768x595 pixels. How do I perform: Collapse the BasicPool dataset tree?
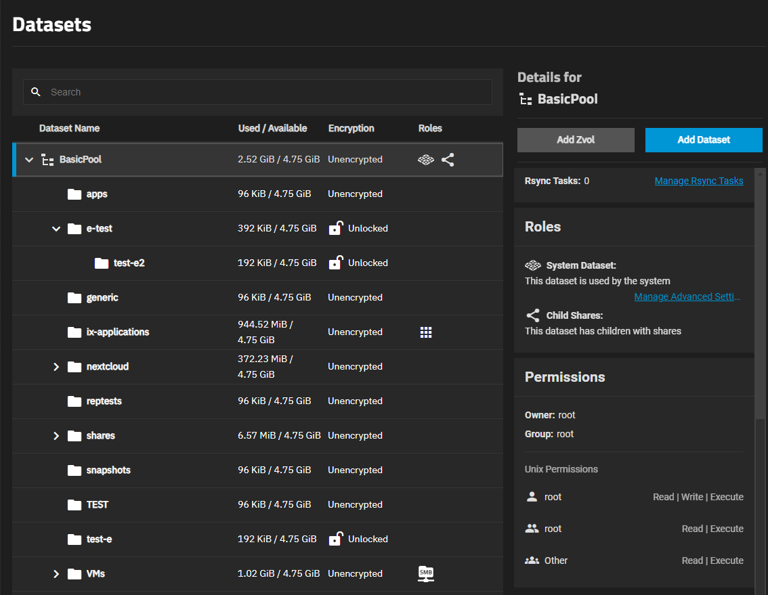pyautogui.click(x=29, y=160)
